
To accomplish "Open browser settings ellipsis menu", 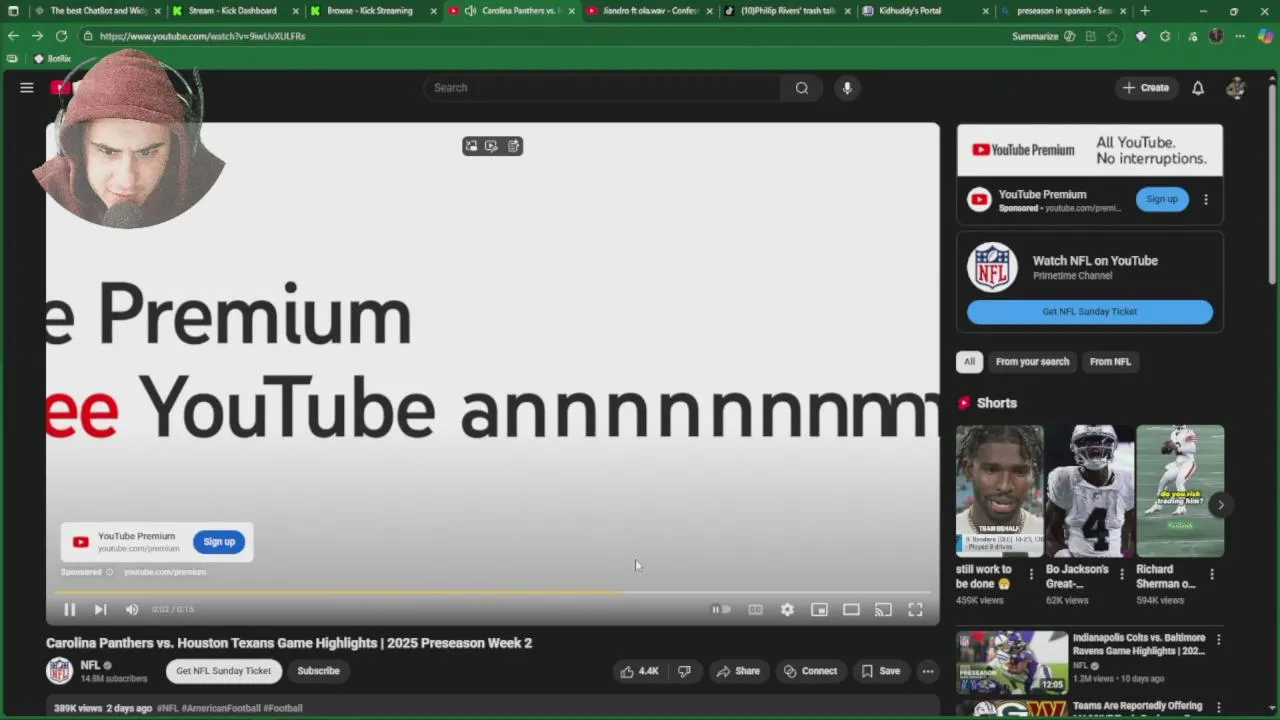I will (1240, 36).
